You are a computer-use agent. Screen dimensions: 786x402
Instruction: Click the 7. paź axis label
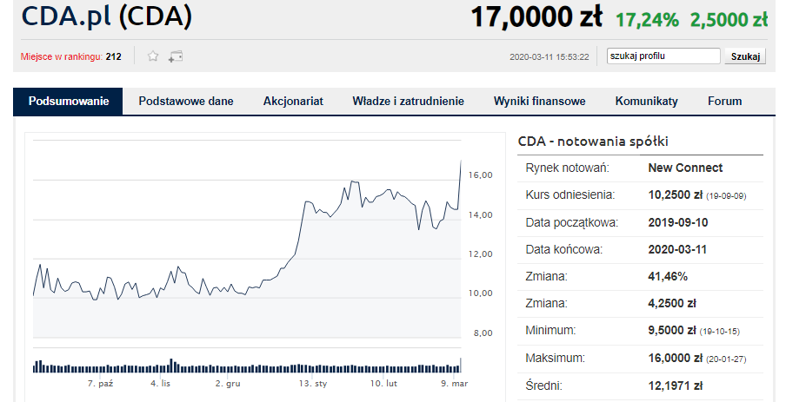click(x=100, y=384)
